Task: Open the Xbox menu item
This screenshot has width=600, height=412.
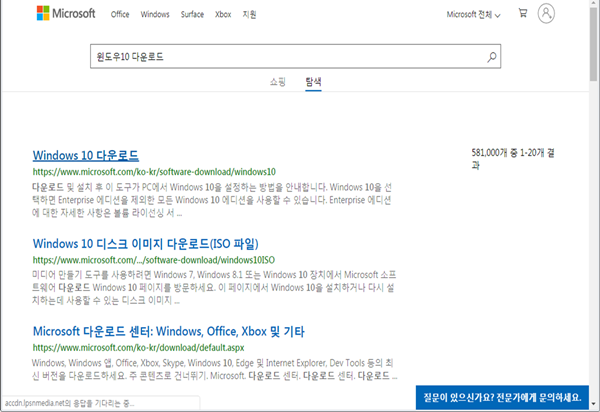Action: (223, 14)
